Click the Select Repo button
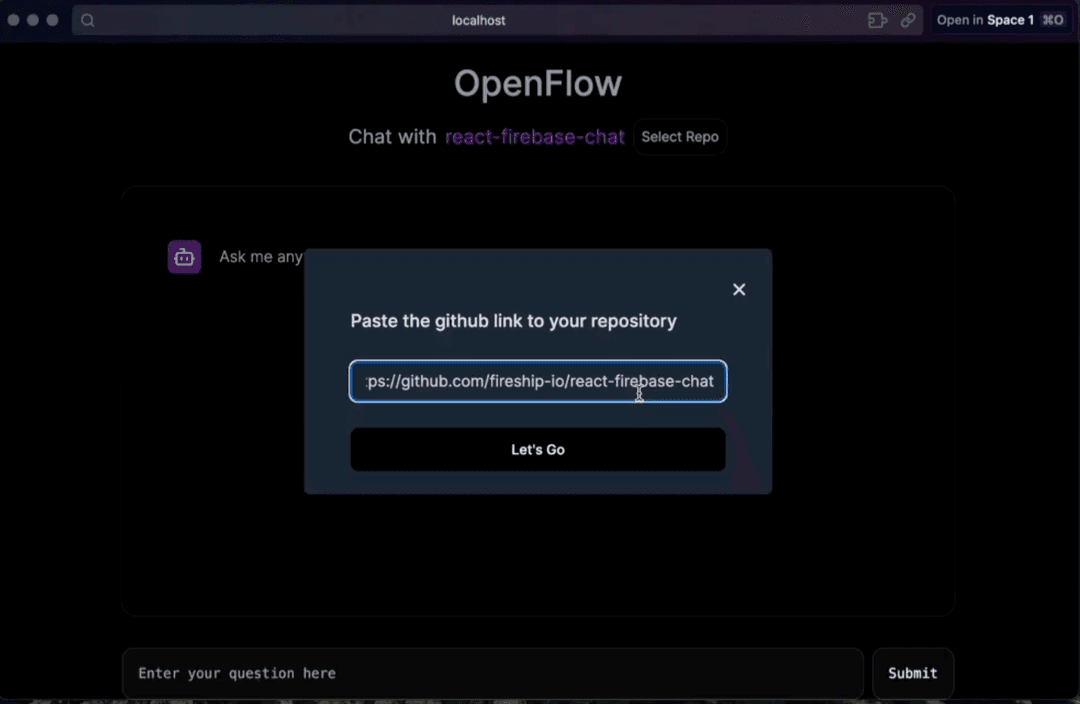The width and height of the screenshot is (1080, 704). [x=680, y=137]
